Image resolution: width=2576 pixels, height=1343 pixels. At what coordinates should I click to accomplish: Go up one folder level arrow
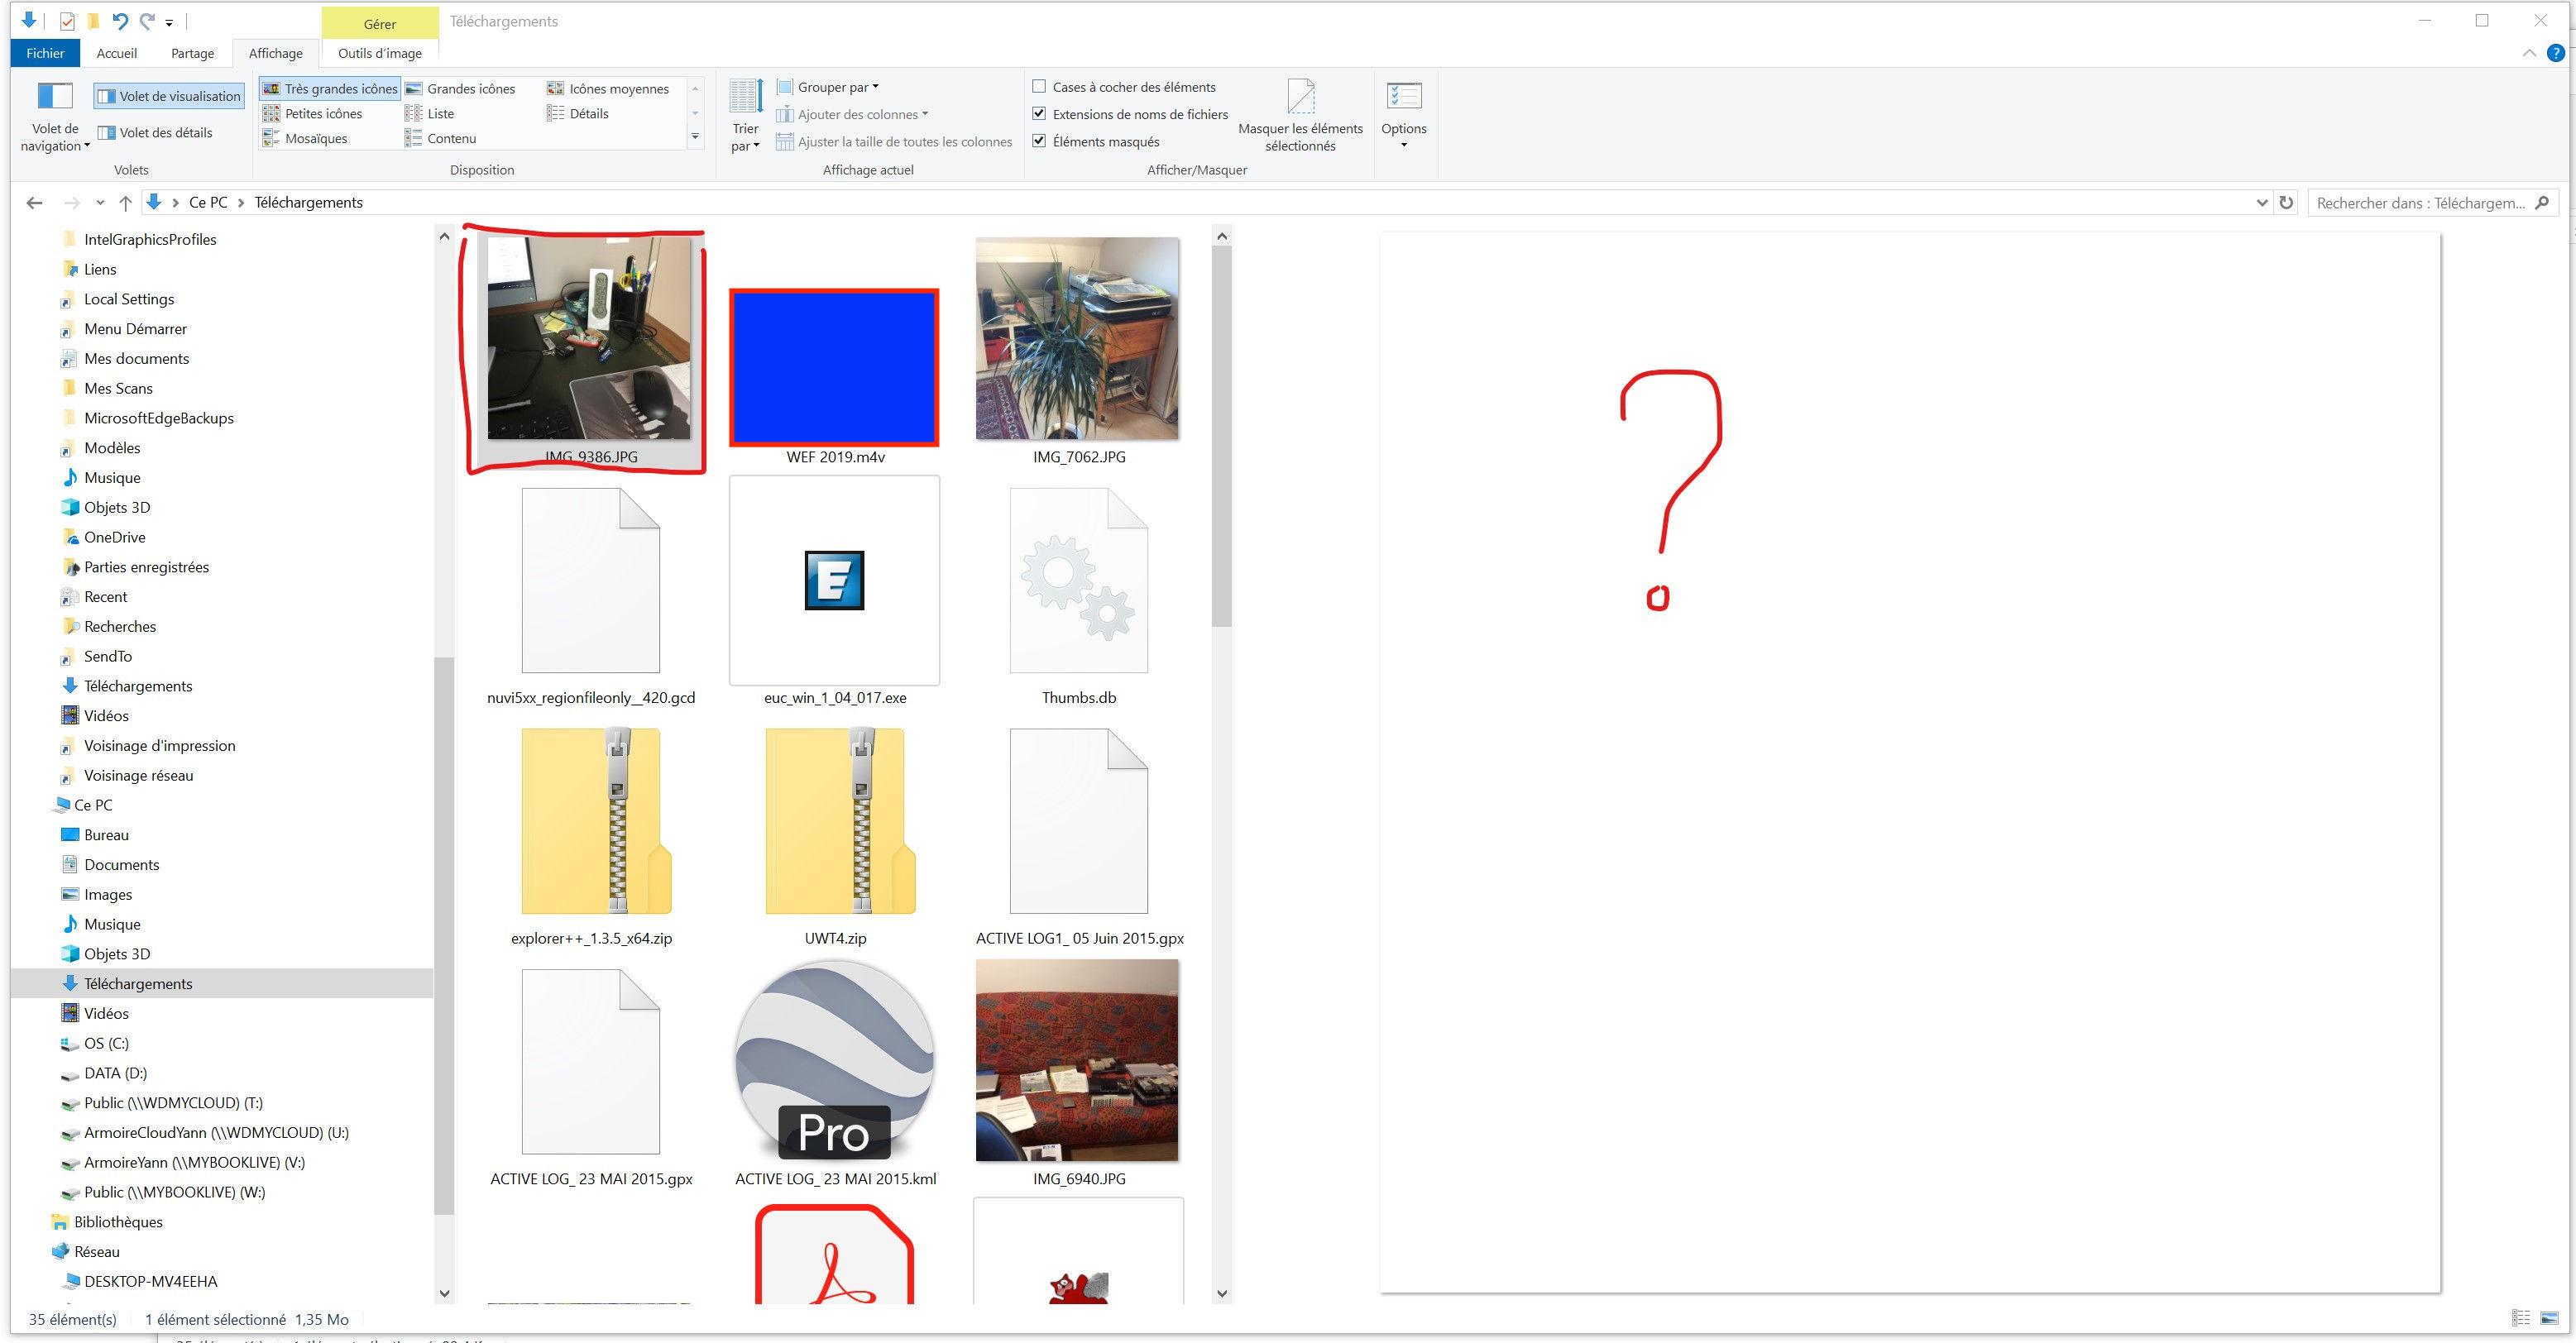point(125,203)
